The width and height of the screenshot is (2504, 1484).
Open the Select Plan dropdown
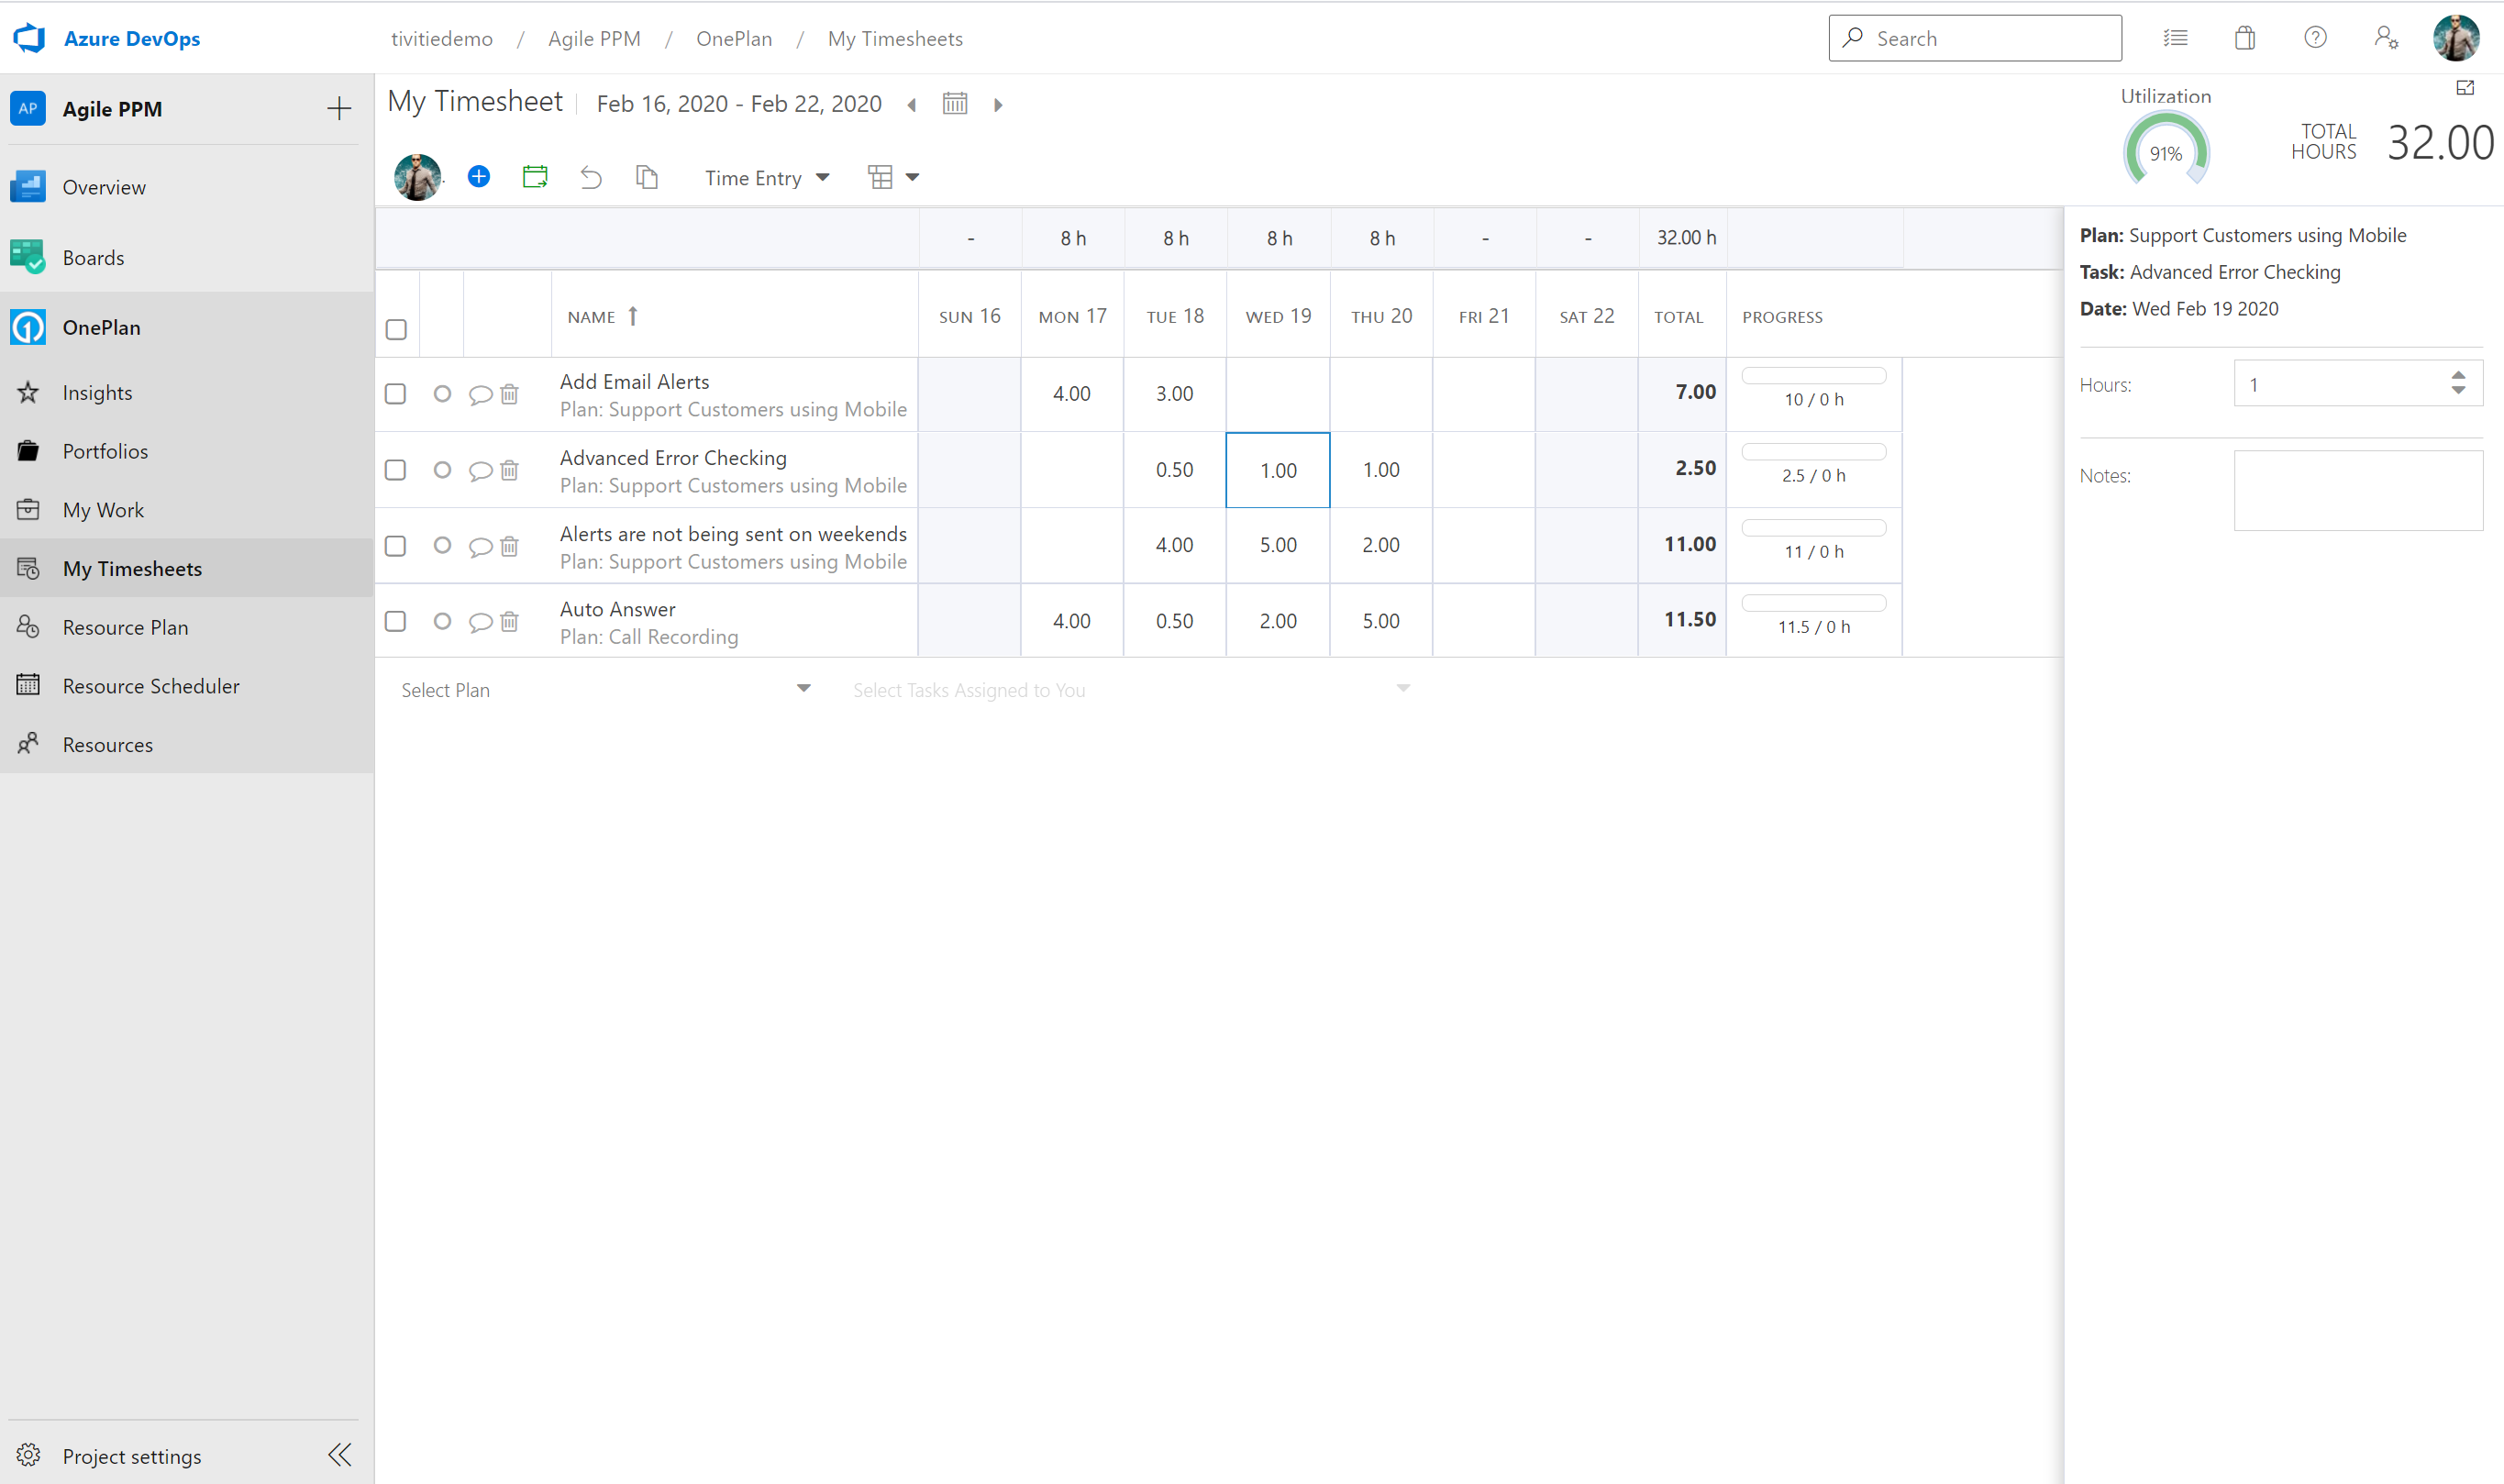point(606,690)
